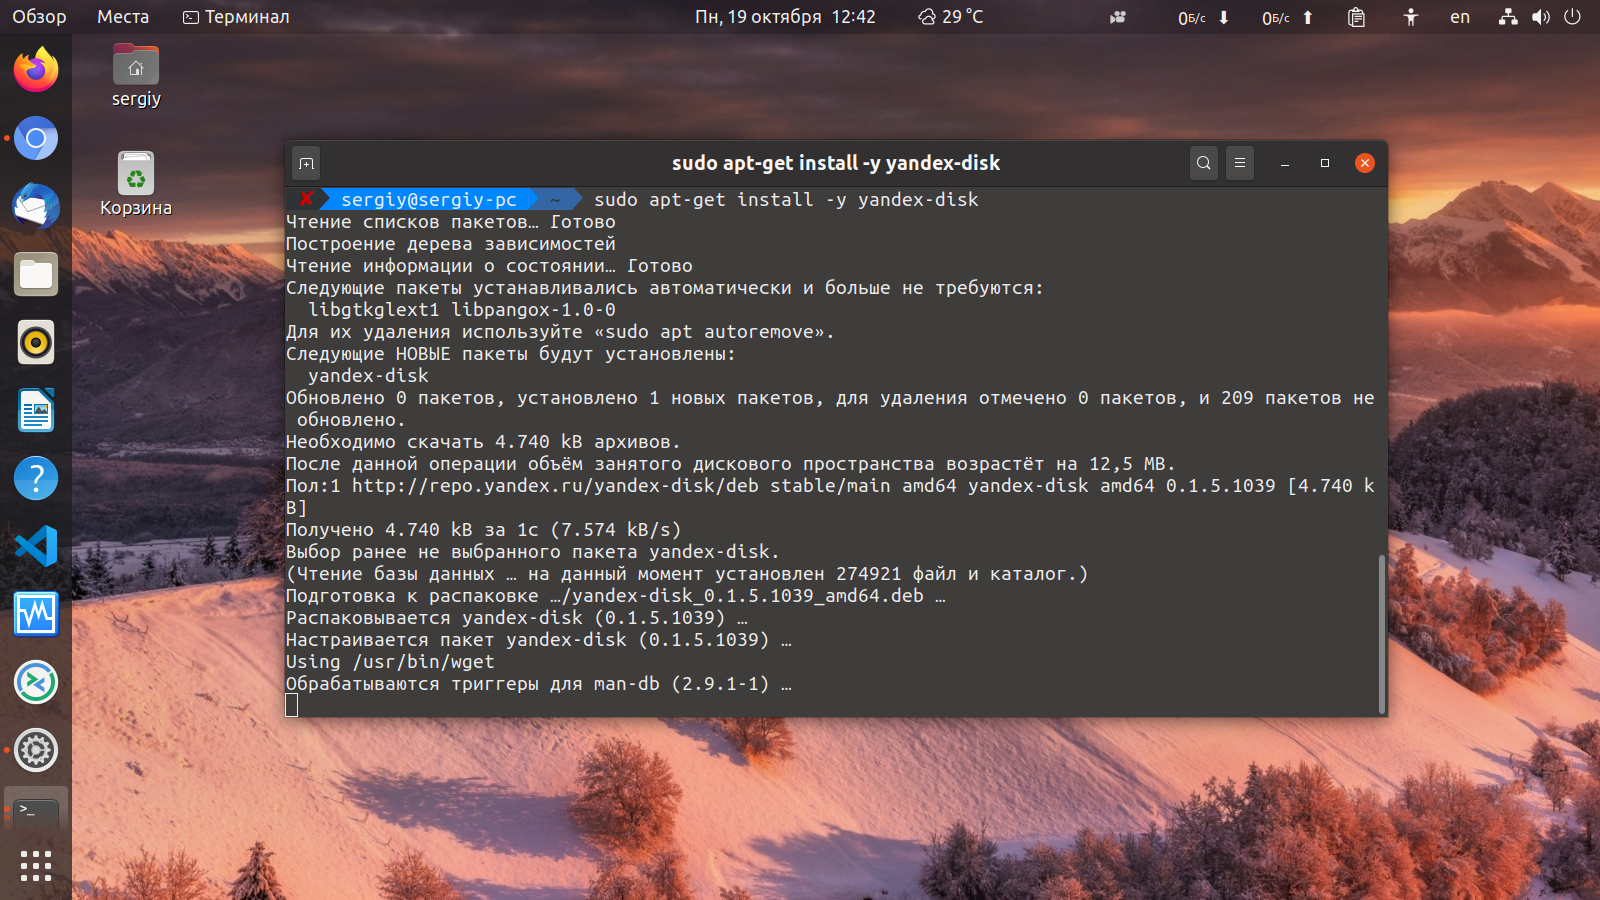The height and width of the screenshot is (900, 1600).
Task: Click the 'Using /usr/bin/wget' line
Action: [390, 662]
